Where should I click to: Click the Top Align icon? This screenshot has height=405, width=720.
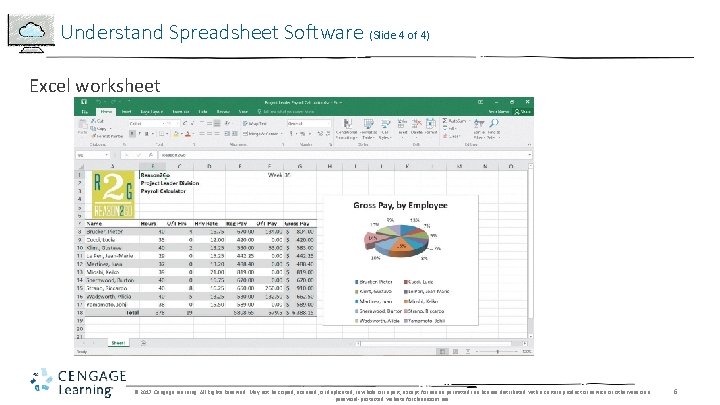pyautogui.click(x=202, y=124)
